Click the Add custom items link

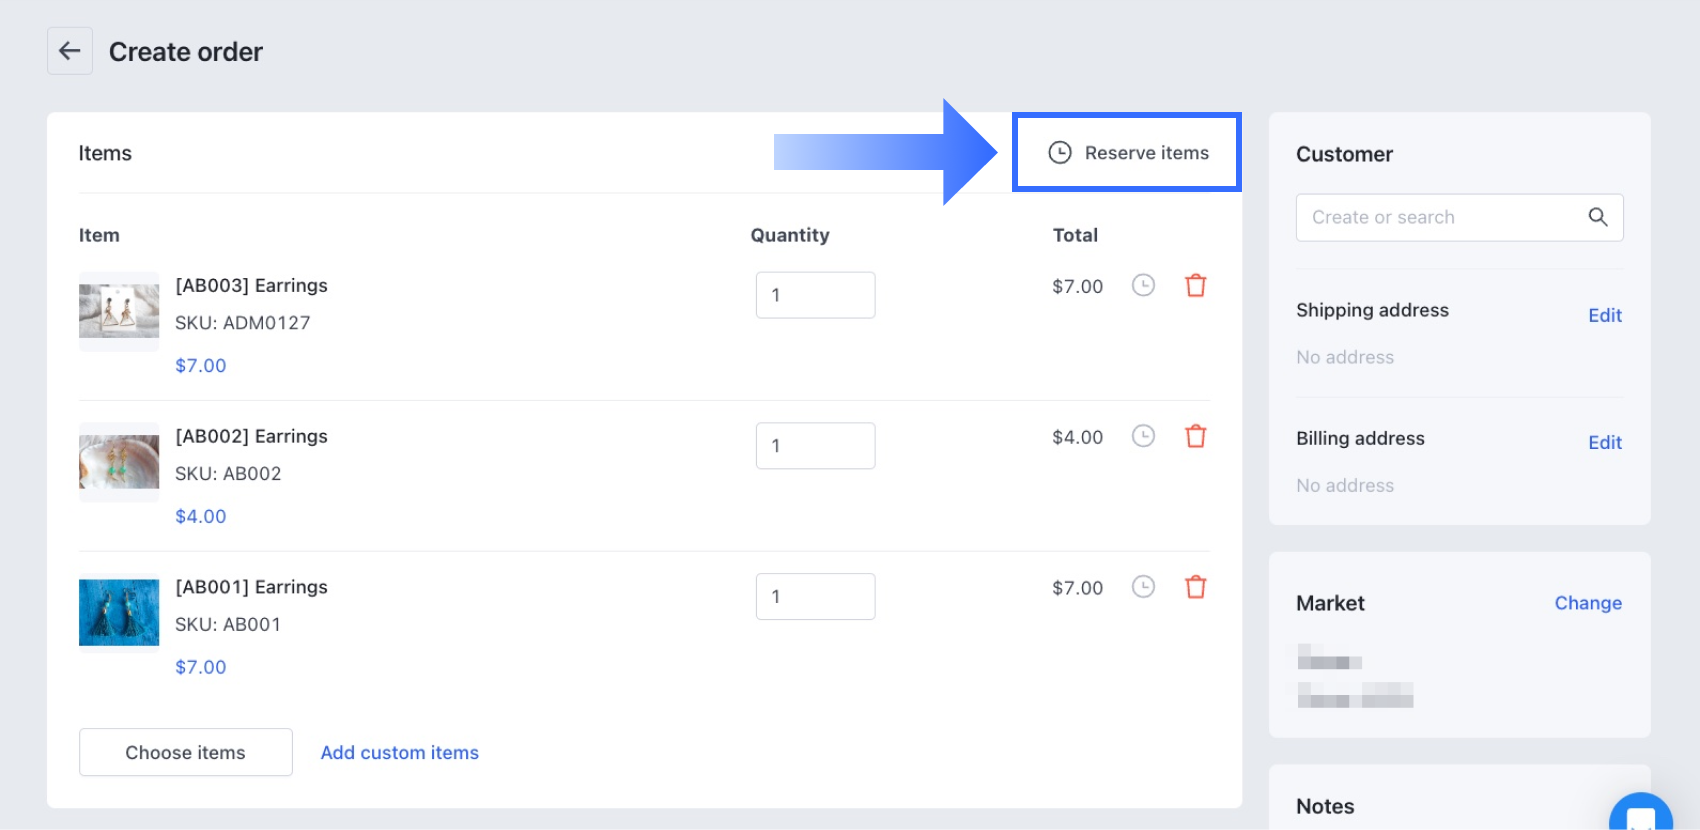pyautogui.click(x=399, y=752)
